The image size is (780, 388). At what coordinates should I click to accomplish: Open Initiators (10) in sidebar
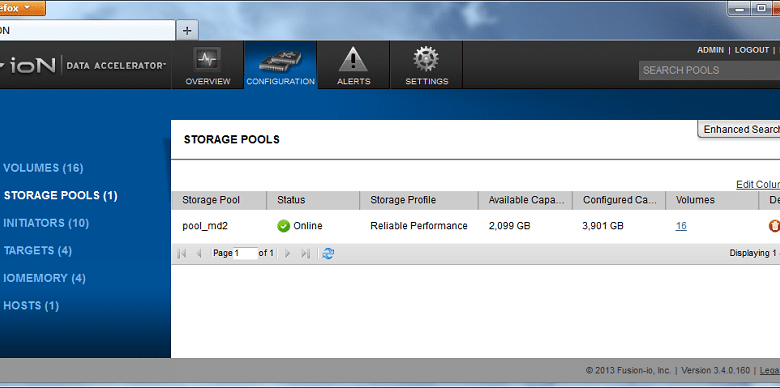click(46, 223)
